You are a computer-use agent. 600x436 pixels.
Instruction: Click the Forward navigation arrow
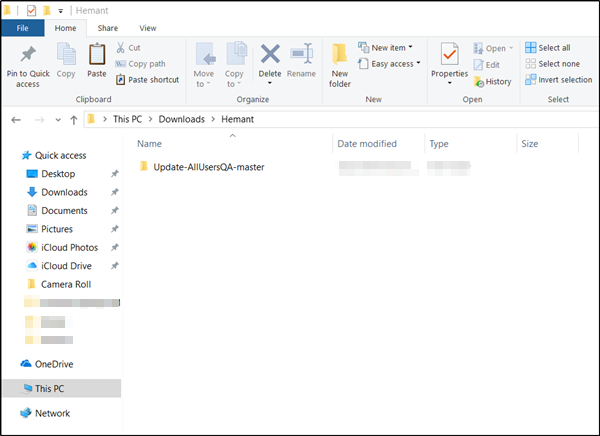click(x=39, y=120)
